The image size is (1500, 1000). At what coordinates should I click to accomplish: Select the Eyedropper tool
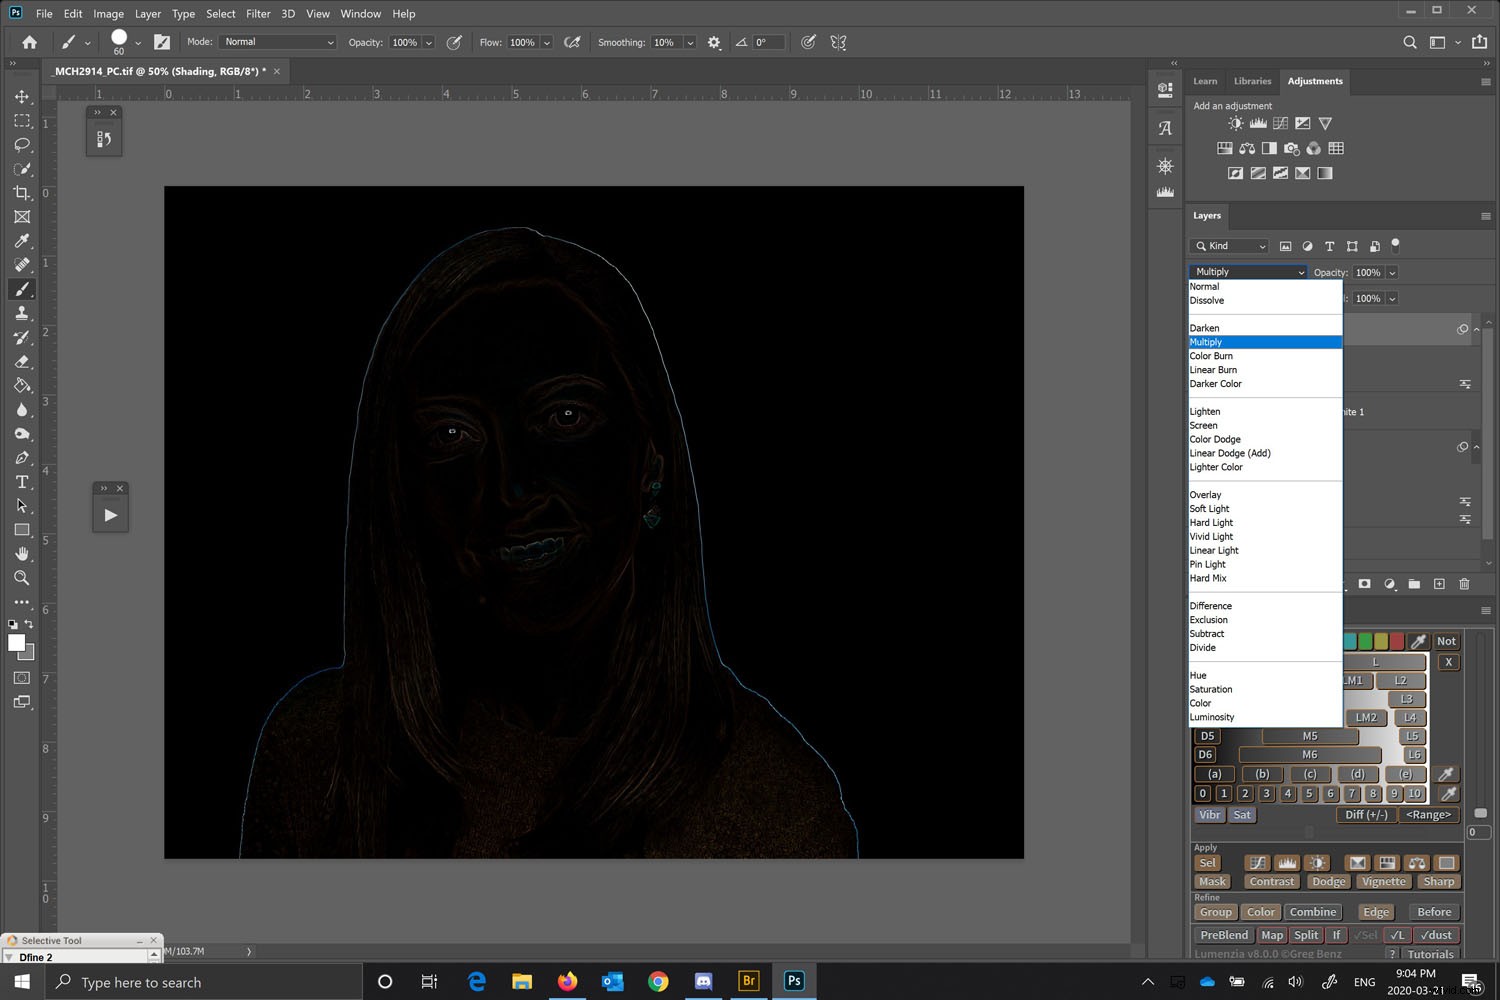point(22,241)
